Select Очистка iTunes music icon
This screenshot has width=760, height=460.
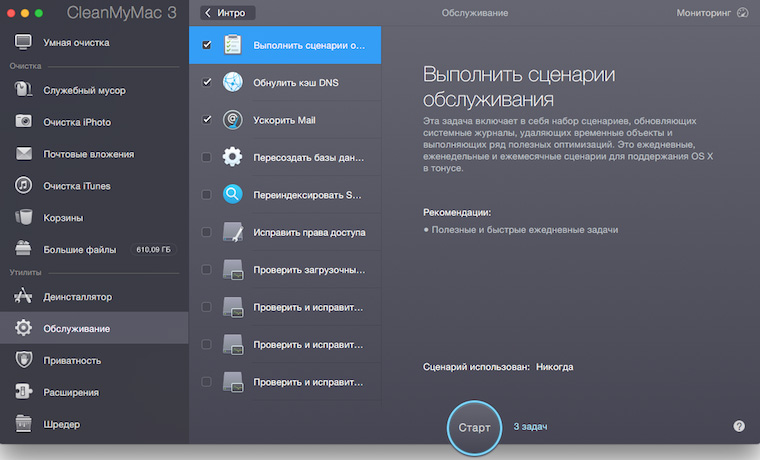(24, 186)
